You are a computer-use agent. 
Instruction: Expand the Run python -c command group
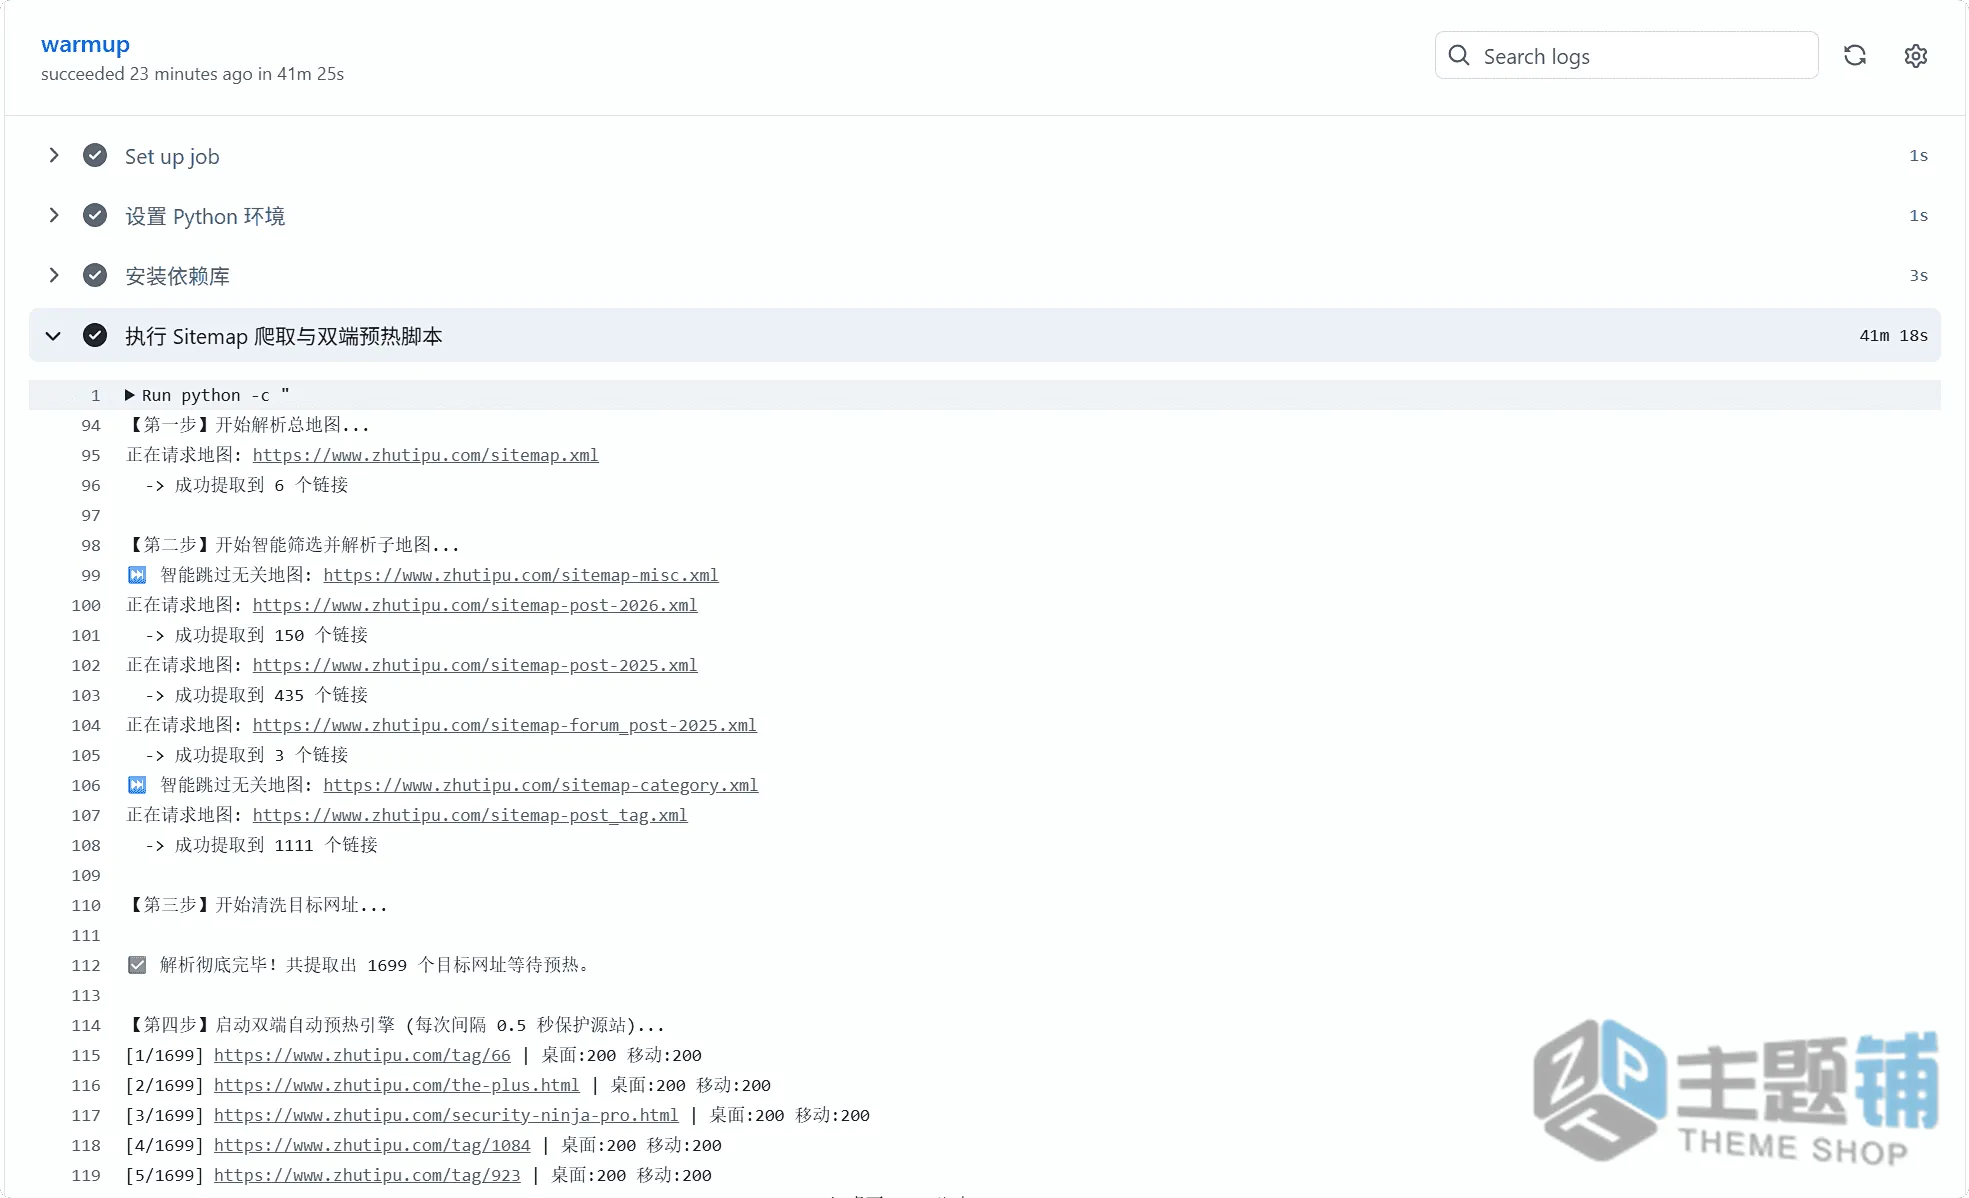click(130, 395)
